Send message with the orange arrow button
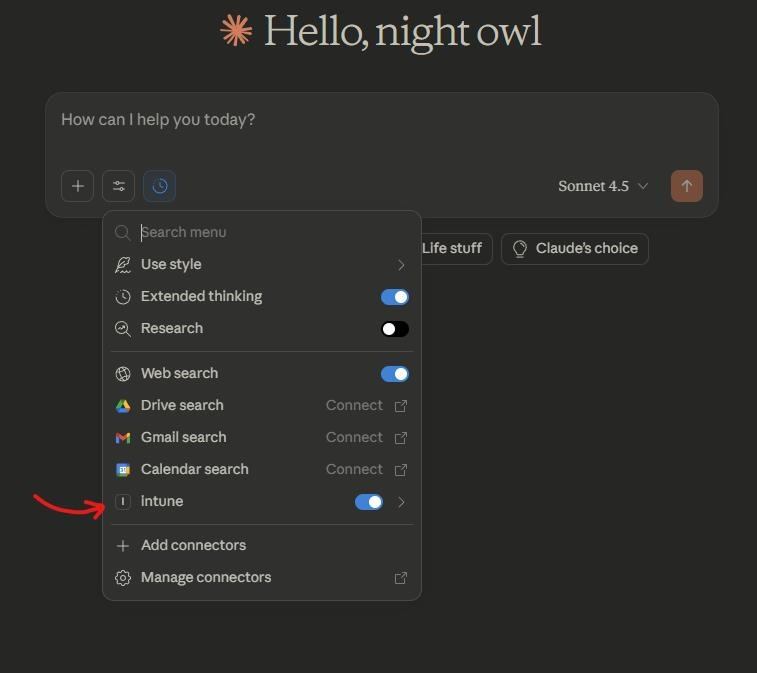The width and height of the screenshot is (757, 673). pyautogui.click(x=687, y=186)
